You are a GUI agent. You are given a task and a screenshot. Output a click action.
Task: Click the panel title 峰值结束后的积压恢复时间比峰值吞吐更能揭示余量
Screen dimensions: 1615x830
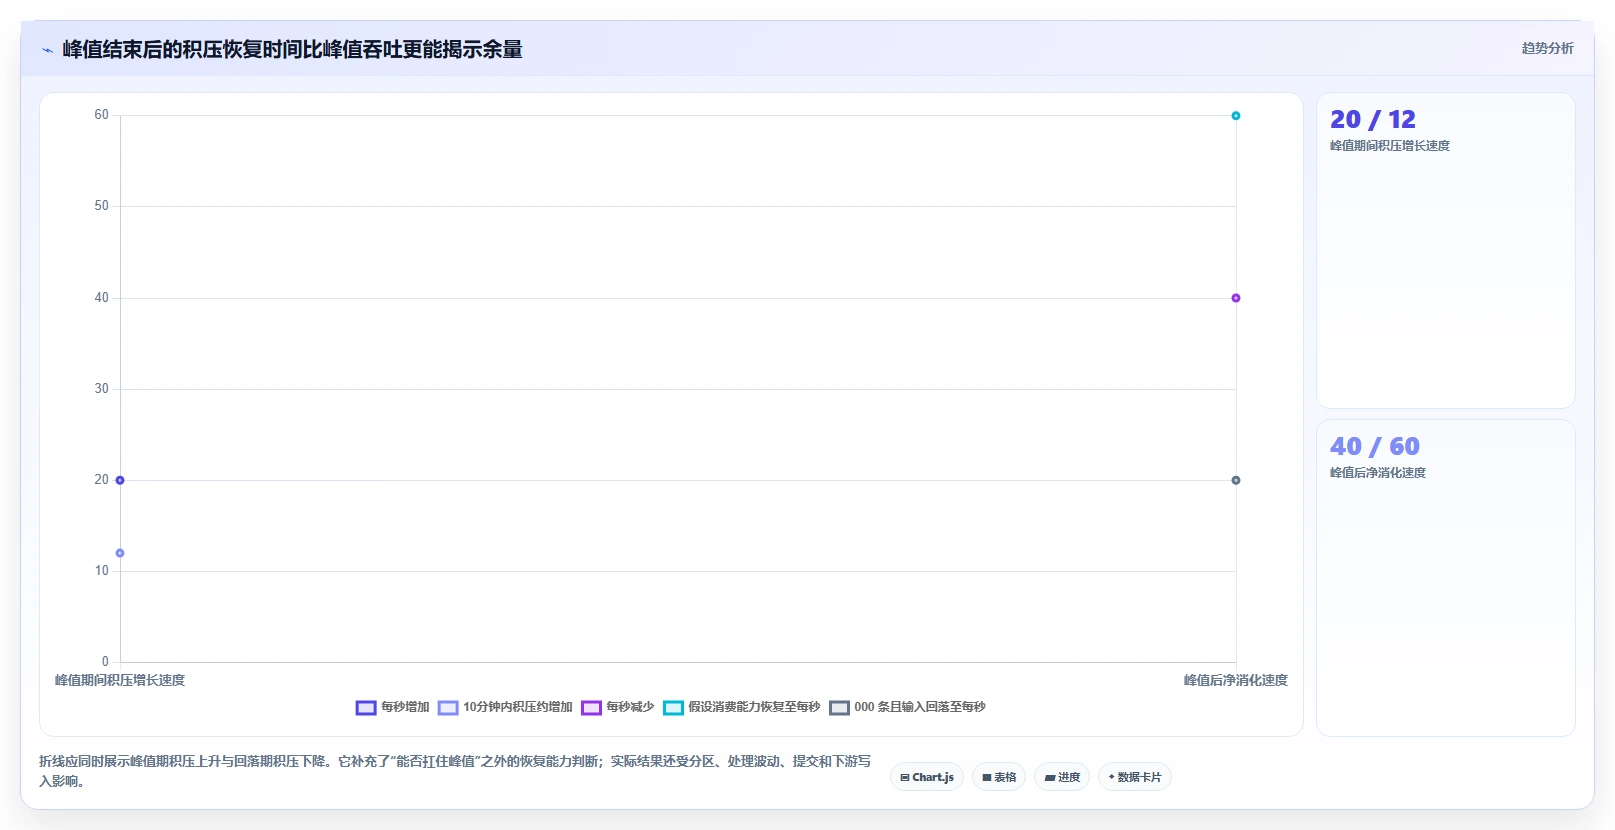pos(292,49)
